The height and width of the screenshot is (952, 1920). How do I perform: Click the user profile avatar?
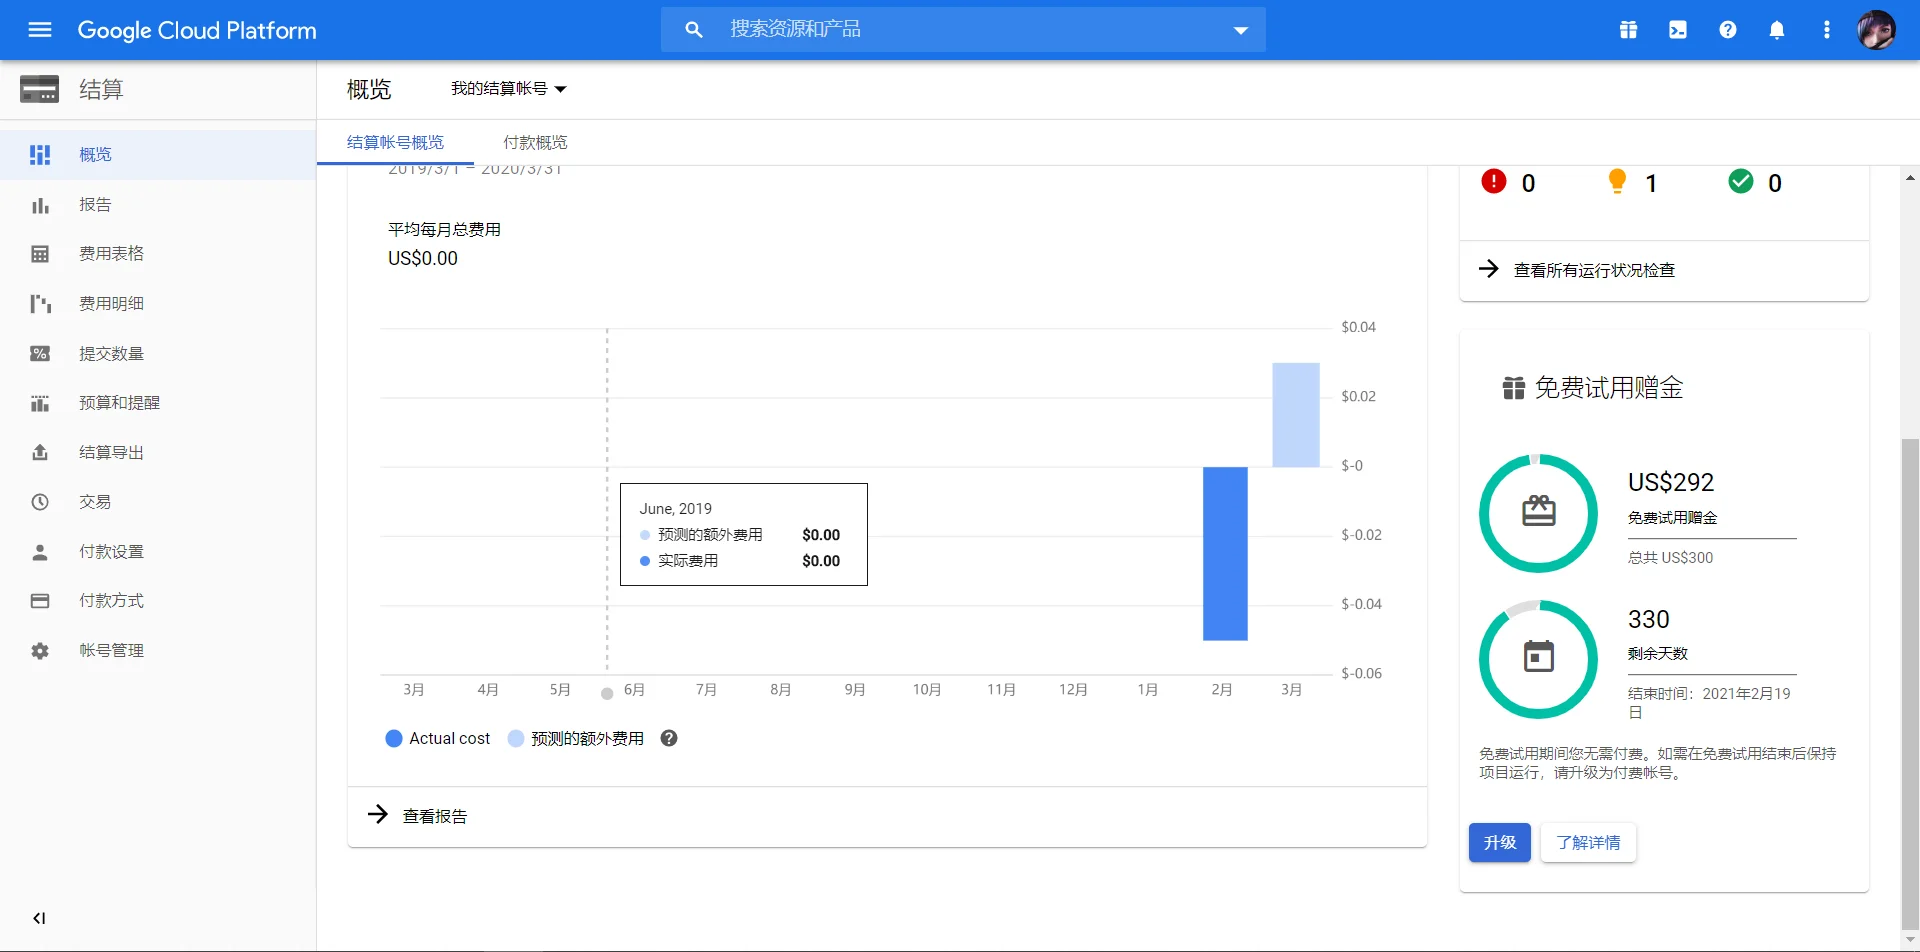1876,30
